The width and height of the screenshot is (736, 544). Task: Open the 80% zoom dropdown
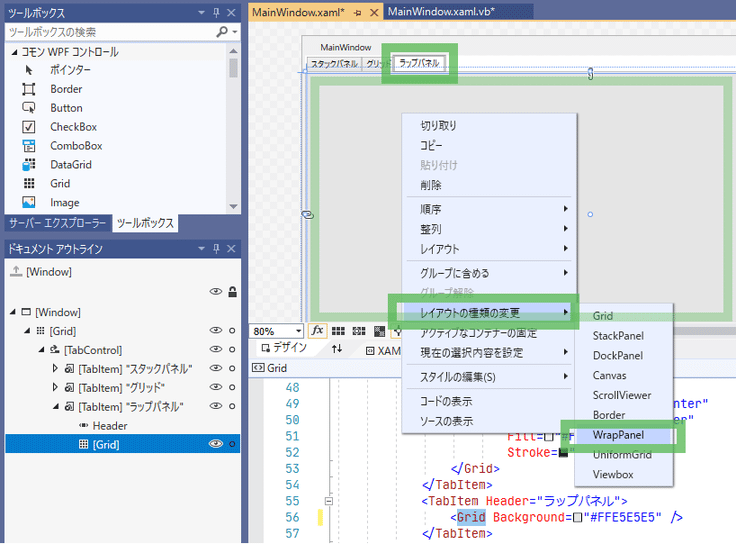(297, 331)
